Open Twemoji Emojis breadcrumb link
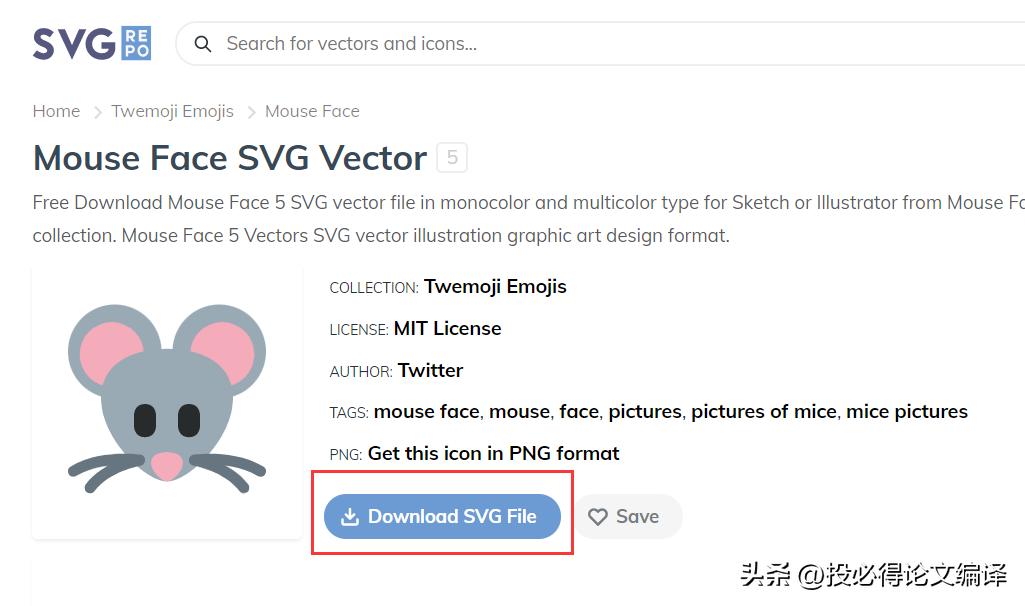 tap(172, 111)
